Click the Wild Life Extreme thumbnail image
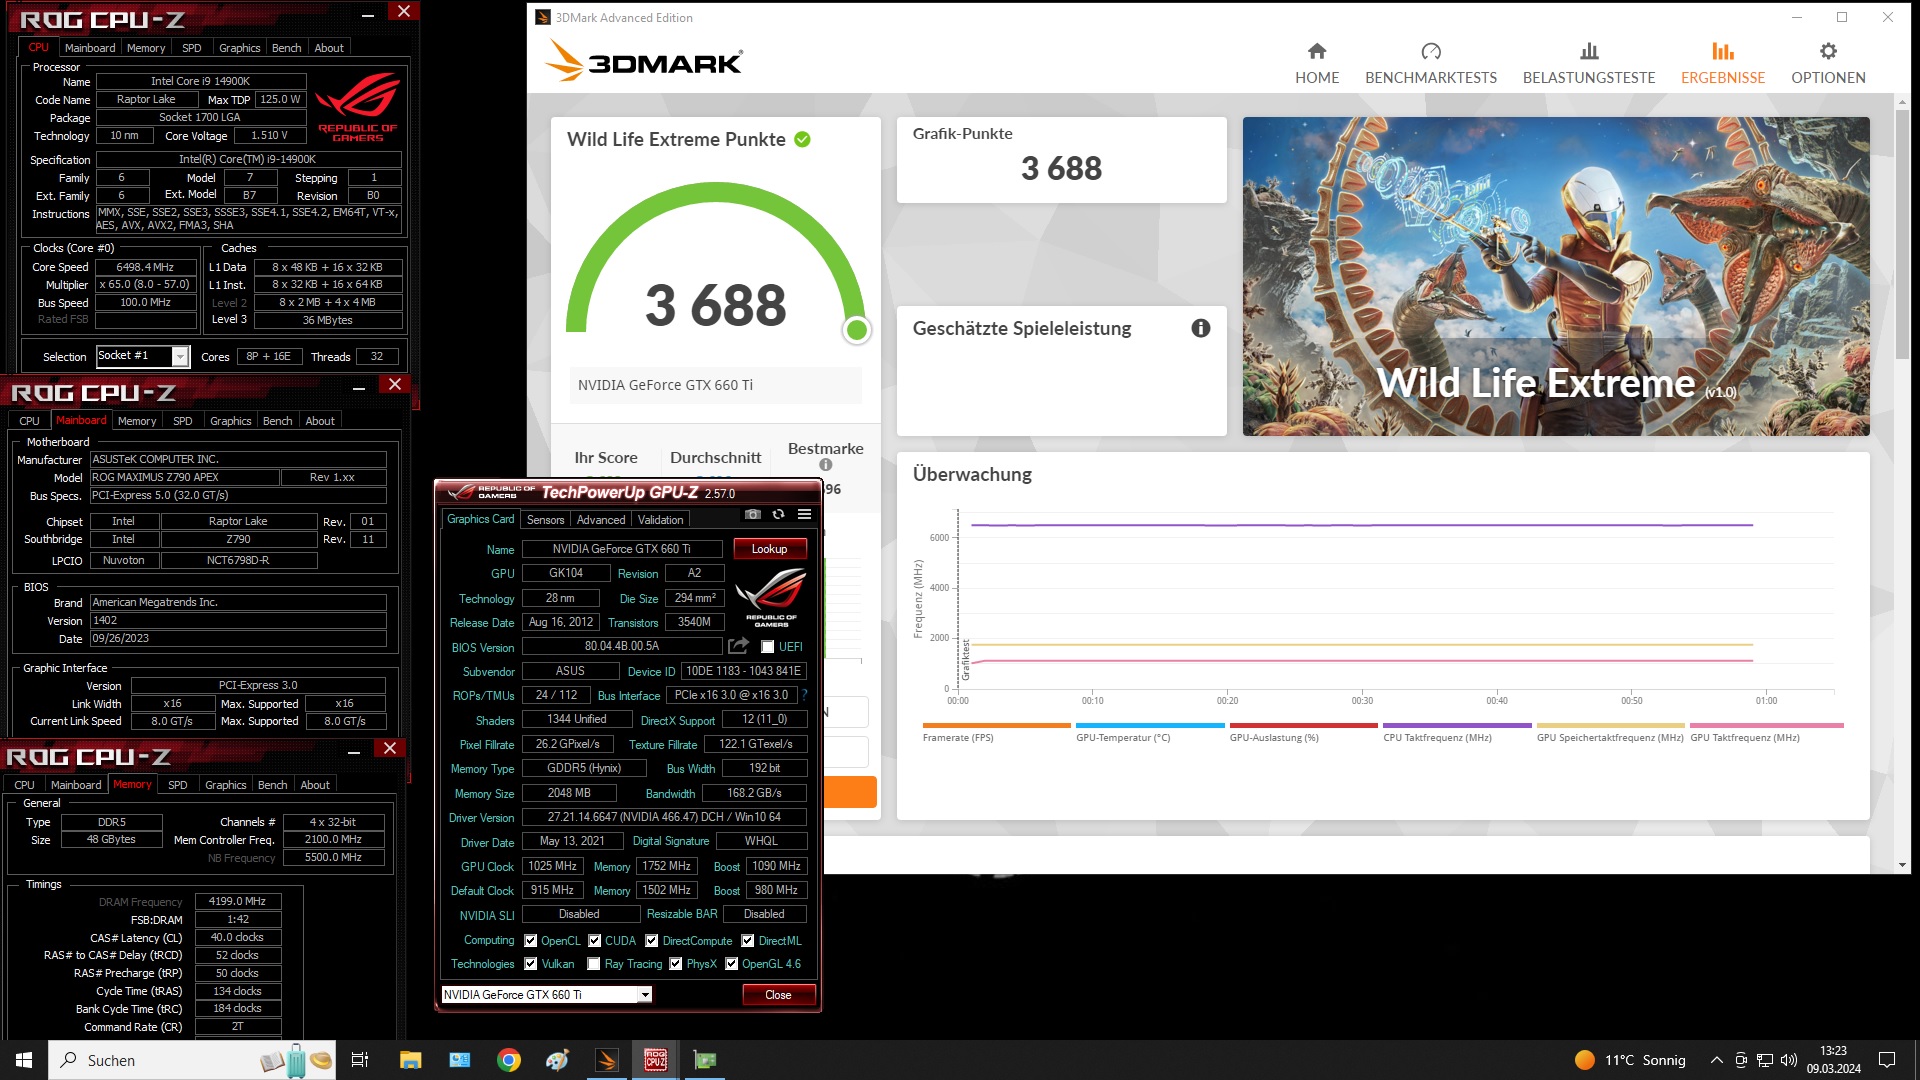Image resolution: width=1920 pixels, height=1080 pixels. [1556, 276]
